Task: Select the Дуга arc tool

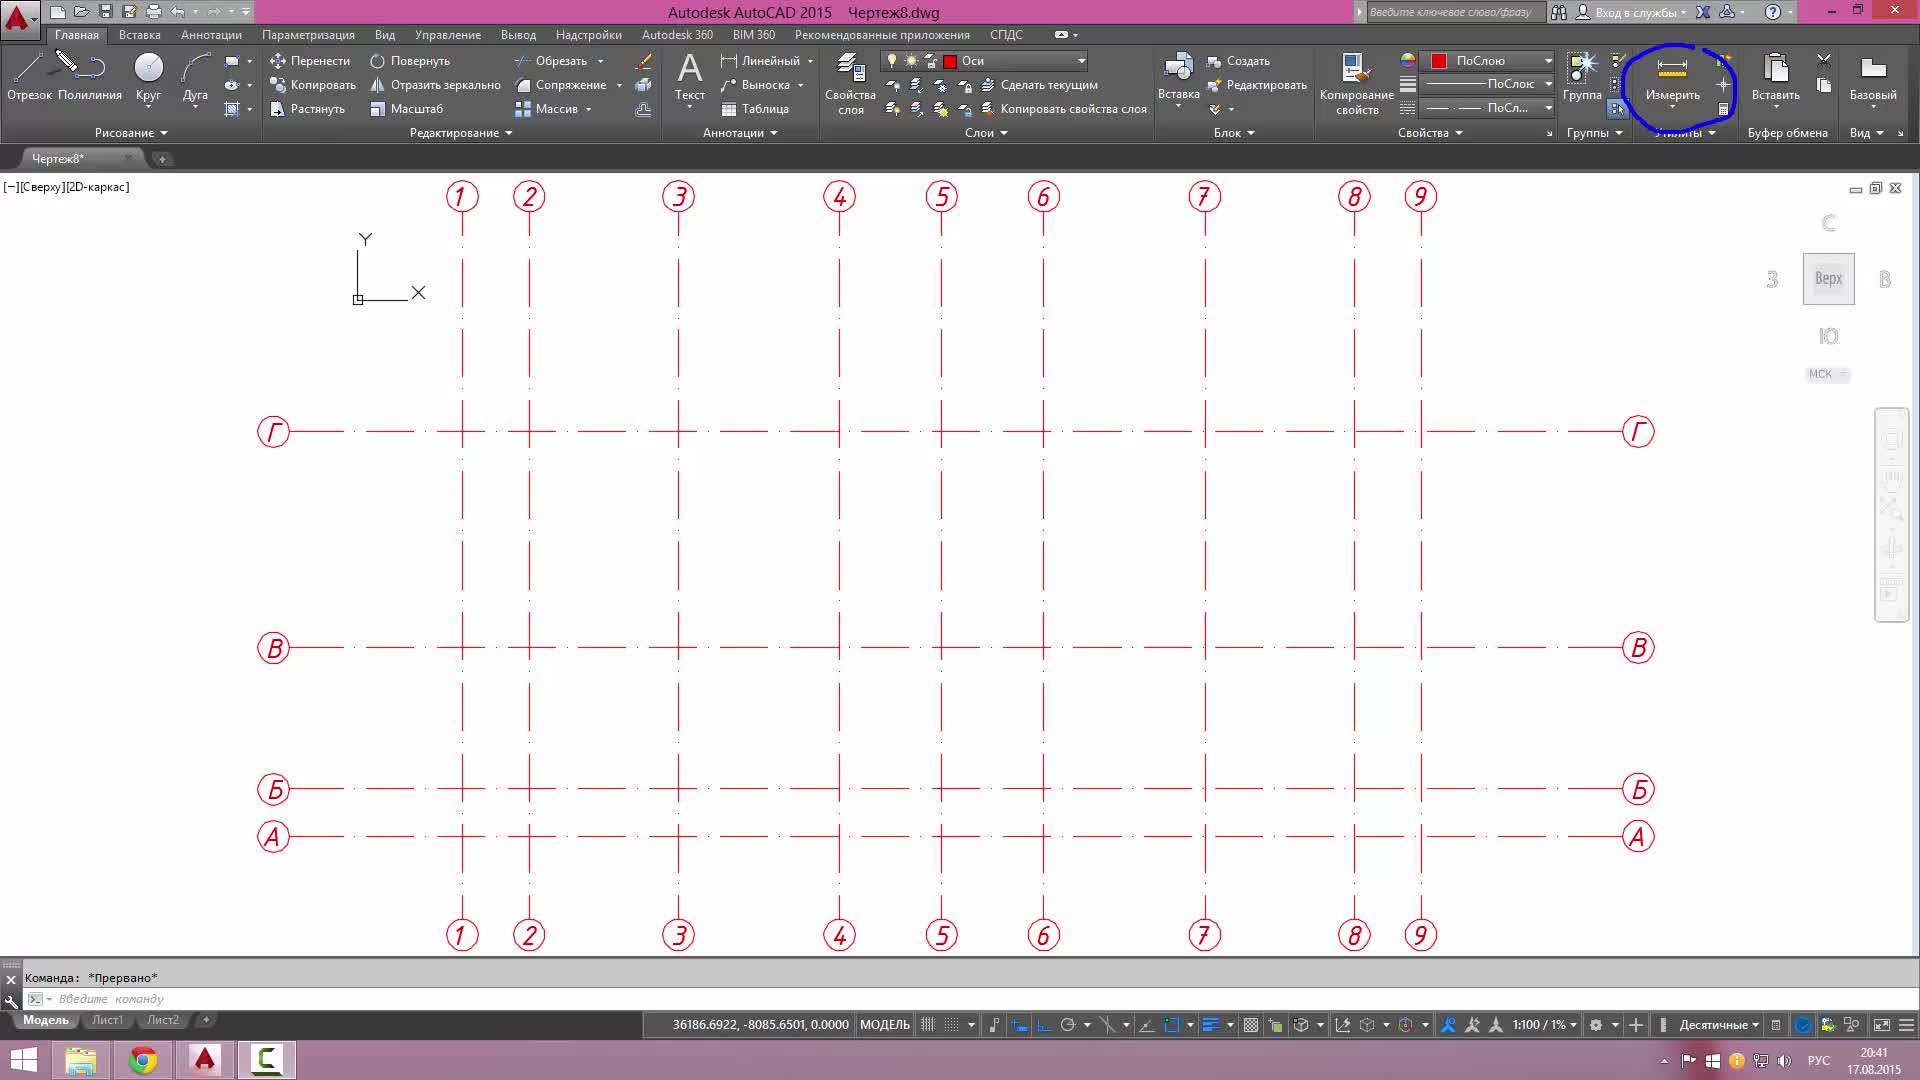Action: [x=195, y=77]
